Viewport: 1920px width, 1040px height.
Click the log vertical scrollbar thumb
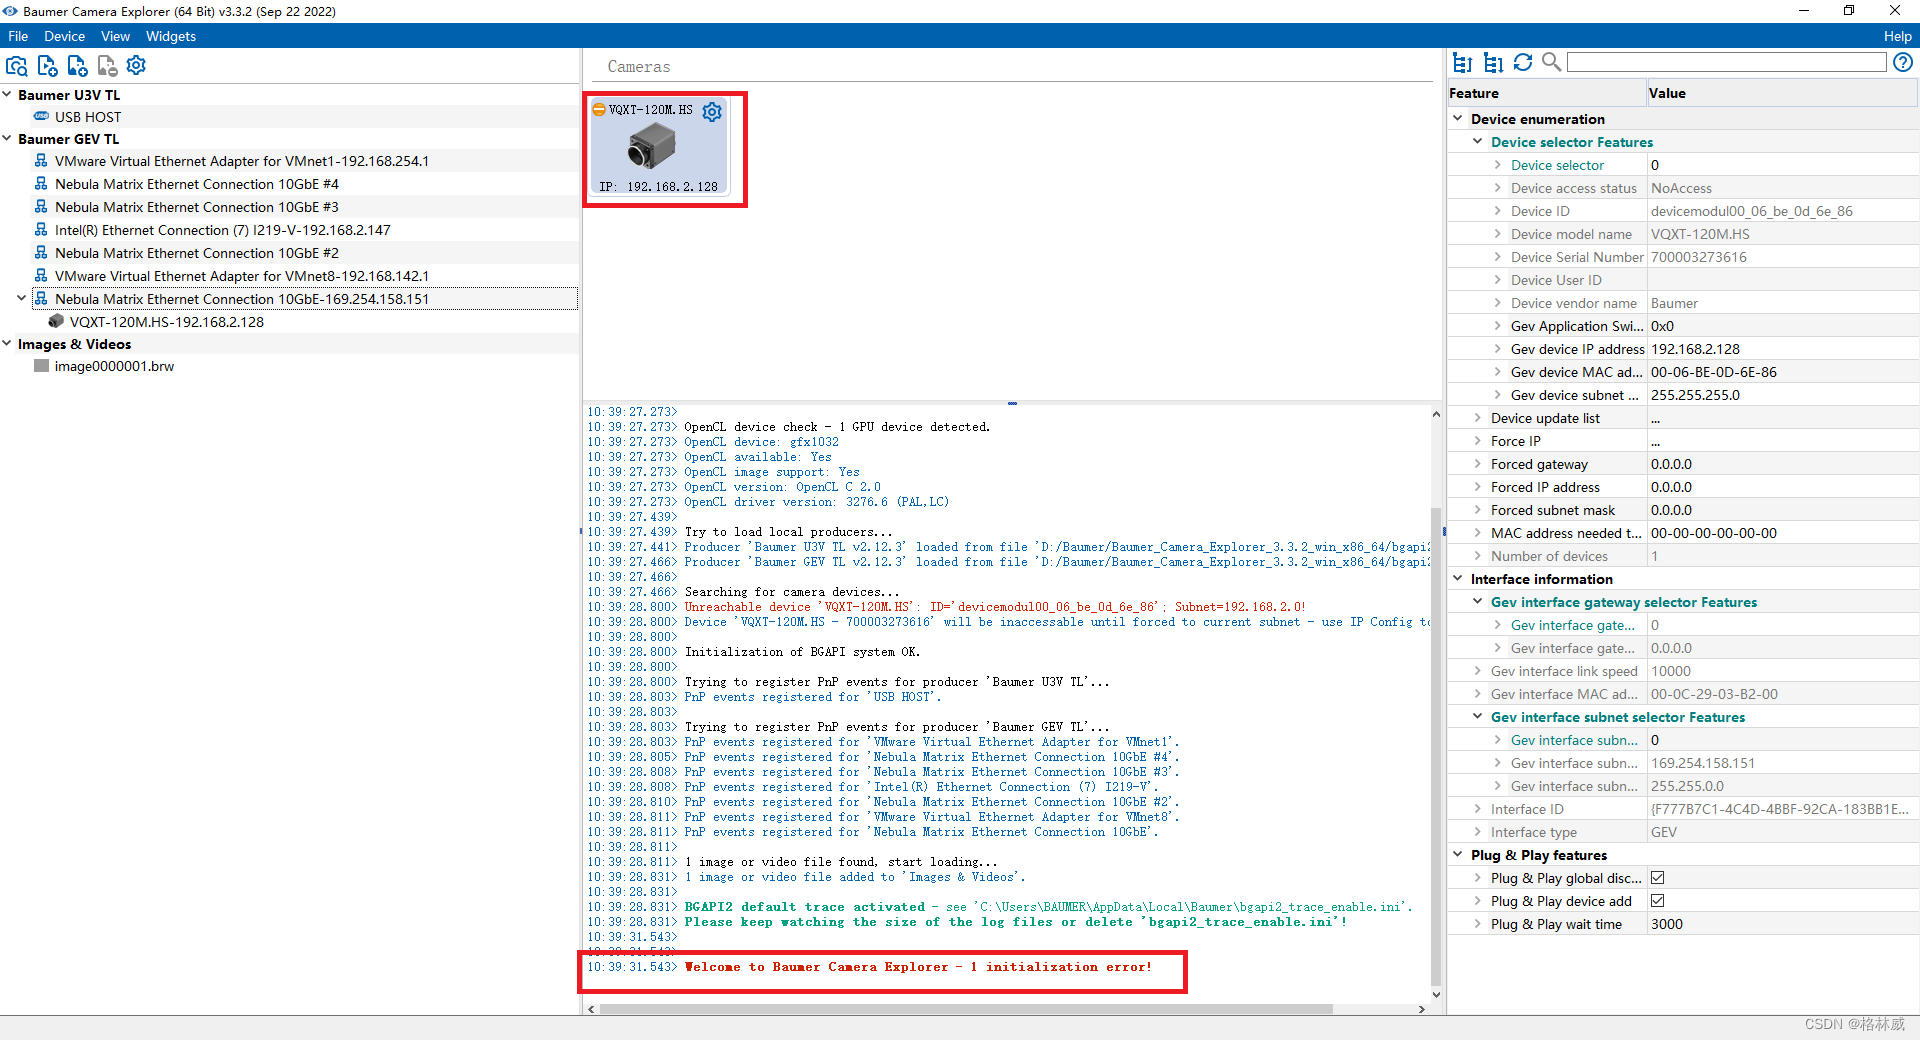pyautogui.click(x=1436, y=748)
